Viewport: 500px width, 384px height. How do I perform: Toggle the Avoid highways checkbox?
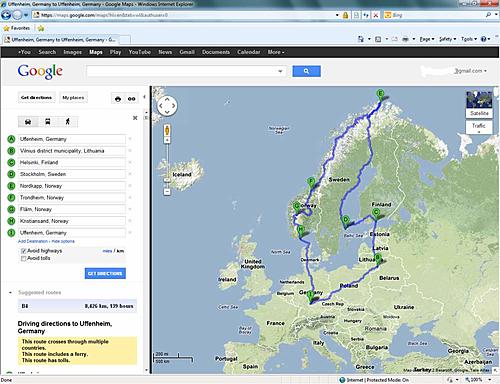pyautogui.click(x=23, y=251)
